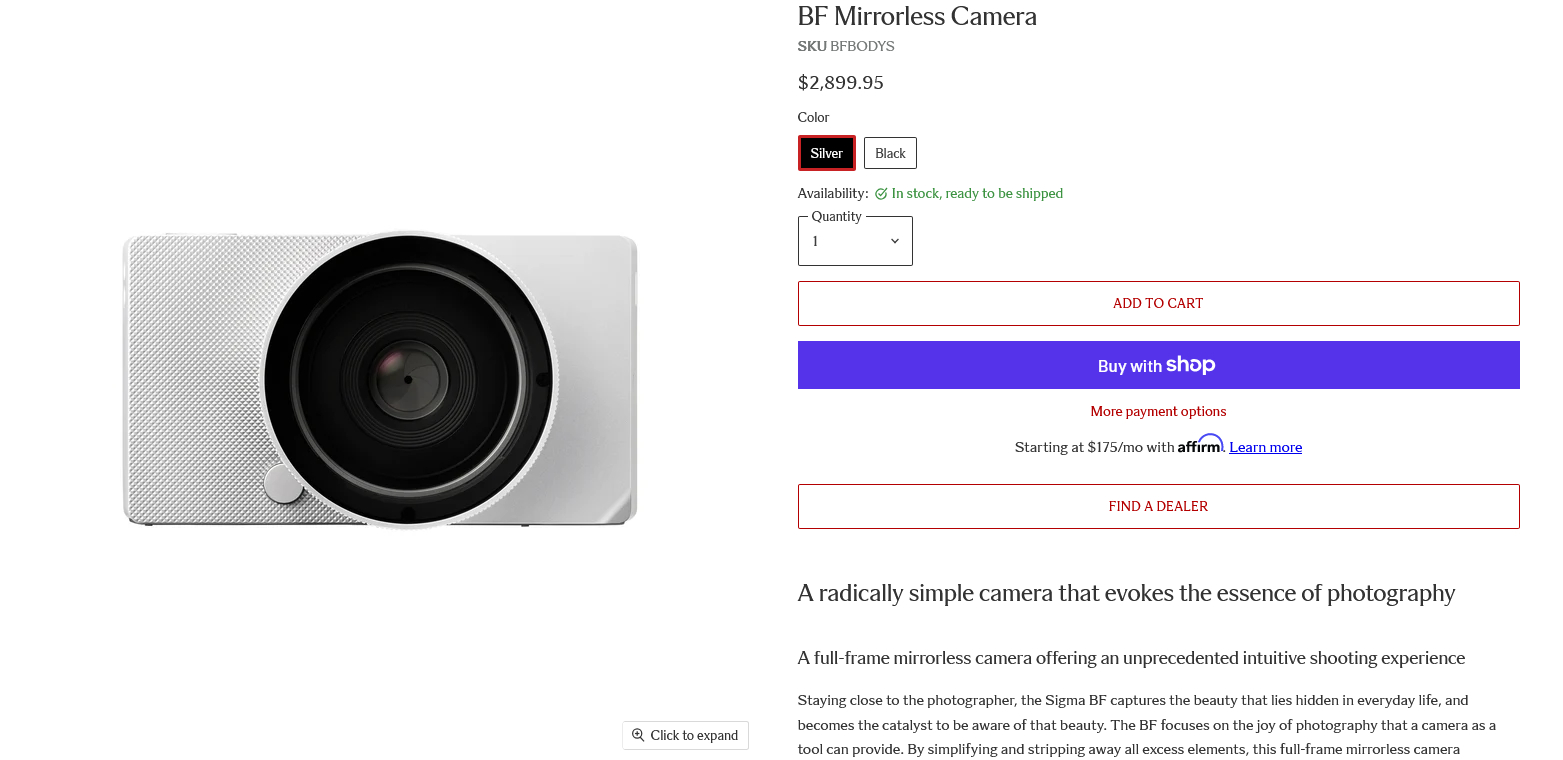Click the in-stock checkmark icon
1563x760 pixels.
click(x=881, y=194)
